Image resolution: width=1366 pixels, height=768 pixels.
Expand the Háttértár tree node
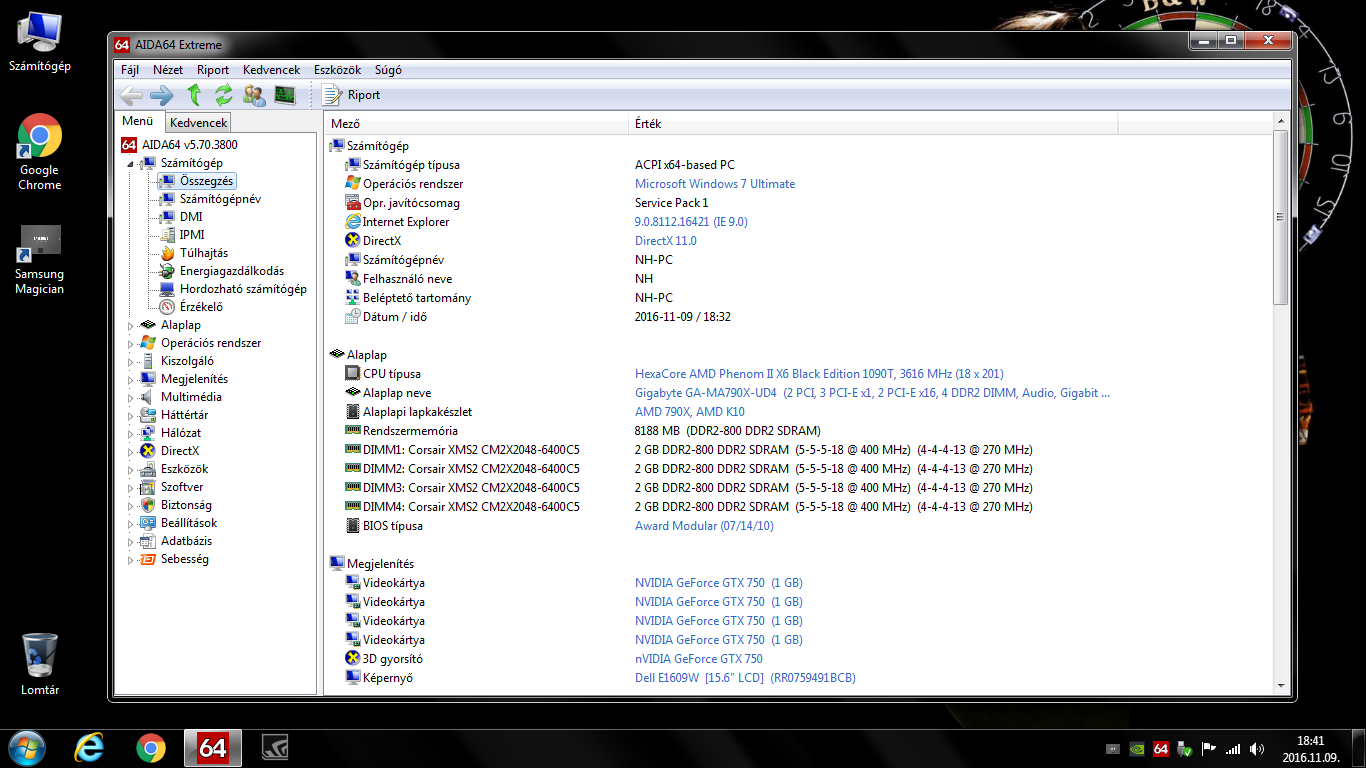click(130, 415)
